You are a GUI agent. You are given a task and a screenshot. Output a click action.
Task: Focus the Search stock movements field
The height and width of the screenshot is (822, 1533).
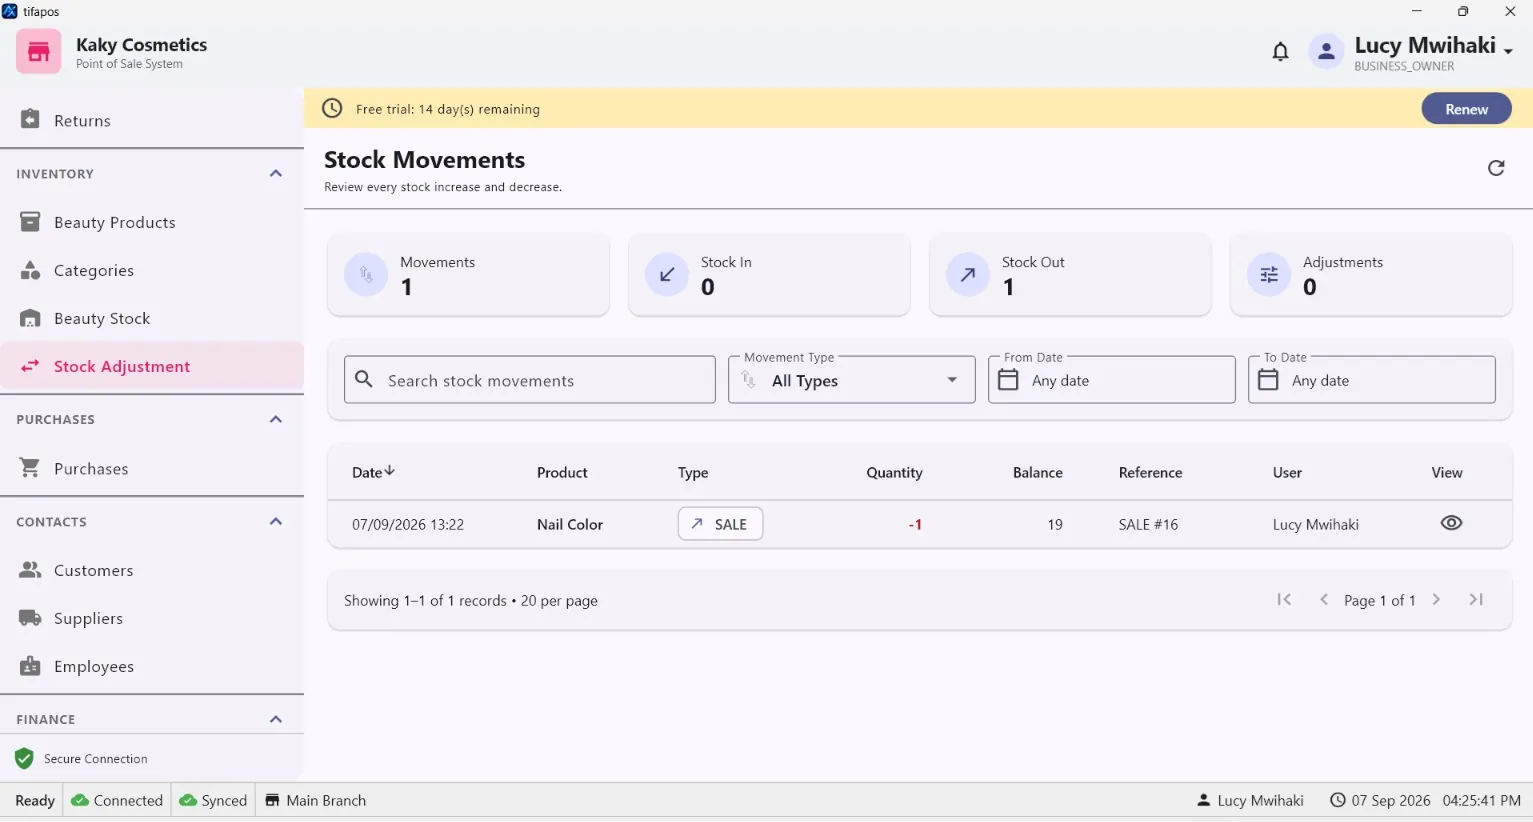coord(530,380)
